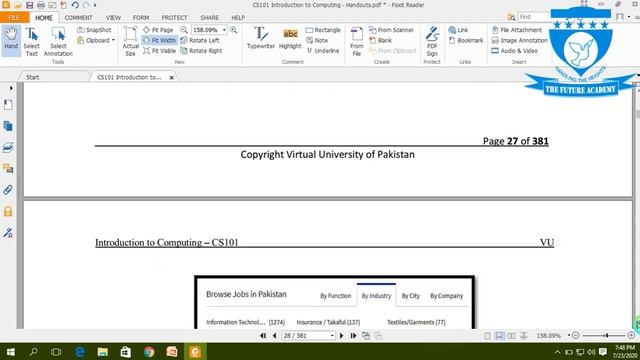Open the VIEW ribbon tab
Image resolution: width=640 pixels, height=360 pixels.
[x=113, y=18]
